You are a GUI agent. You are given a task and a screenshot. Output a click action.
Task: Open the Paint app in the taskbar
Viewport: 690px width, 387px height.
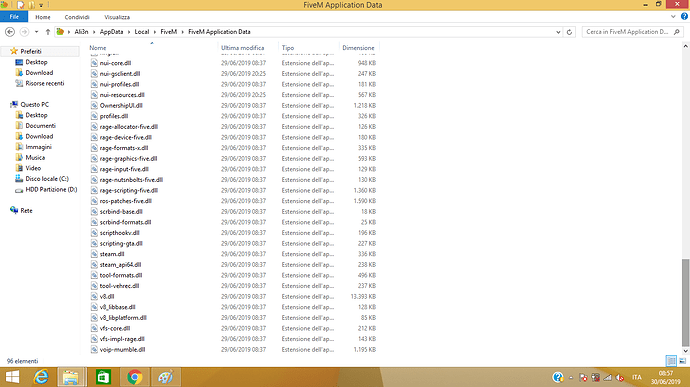[x=166, y=377]
